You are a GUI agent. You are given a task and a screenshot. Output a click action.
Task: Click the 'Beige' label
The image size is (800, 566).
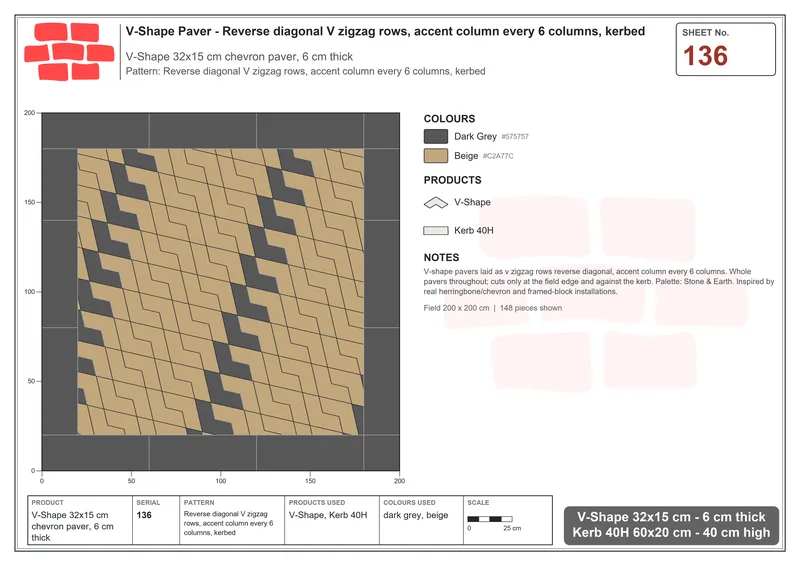tap(466, 156)
